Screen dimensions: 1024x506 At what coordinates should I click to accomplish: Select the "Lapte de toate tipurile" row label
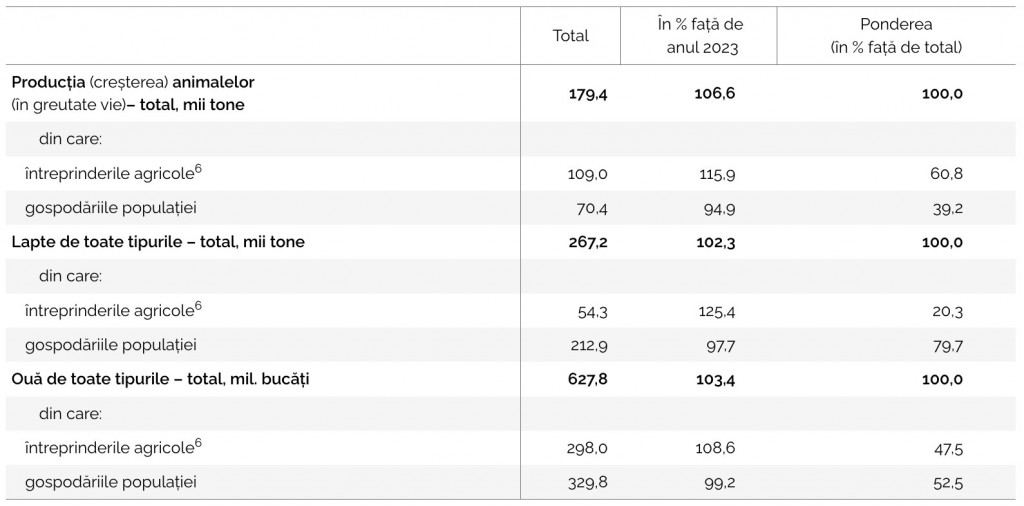click(x=158, y=242)
